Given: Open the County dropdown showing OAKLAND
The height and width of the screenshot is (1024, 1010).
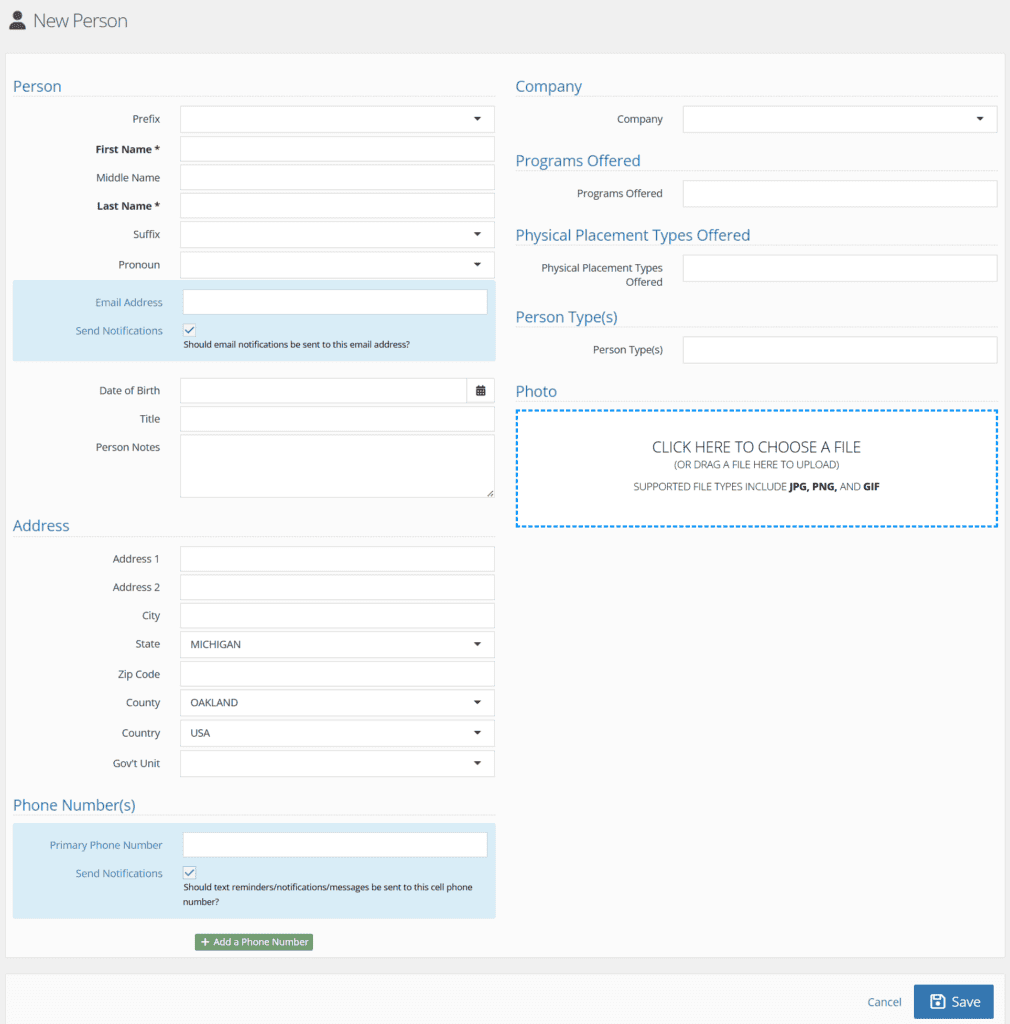Looking at the screenshot, I should click(337, 703).
